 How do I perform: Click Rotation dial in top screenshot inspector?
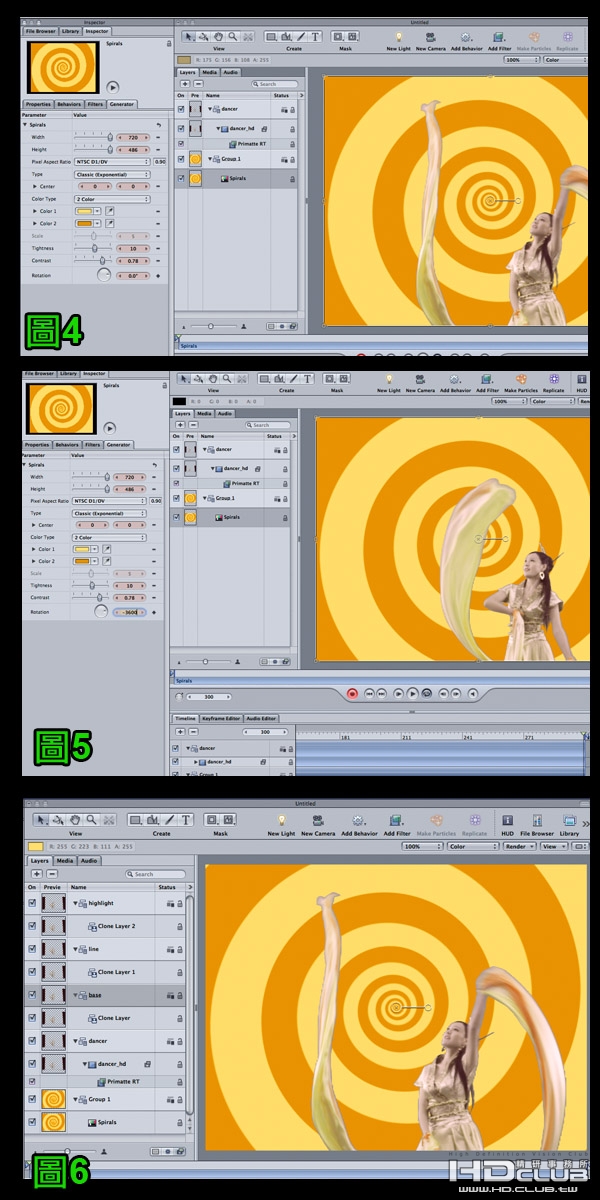coord(104,276)
